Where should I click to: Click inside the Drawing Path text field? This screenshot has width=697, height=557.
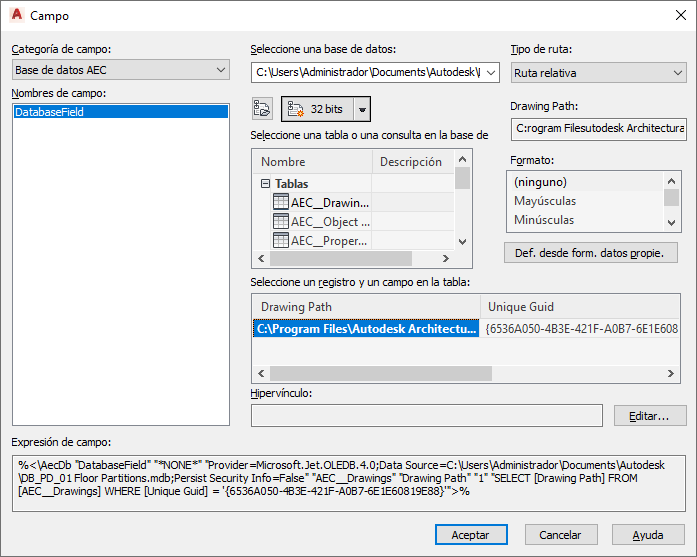598,129
